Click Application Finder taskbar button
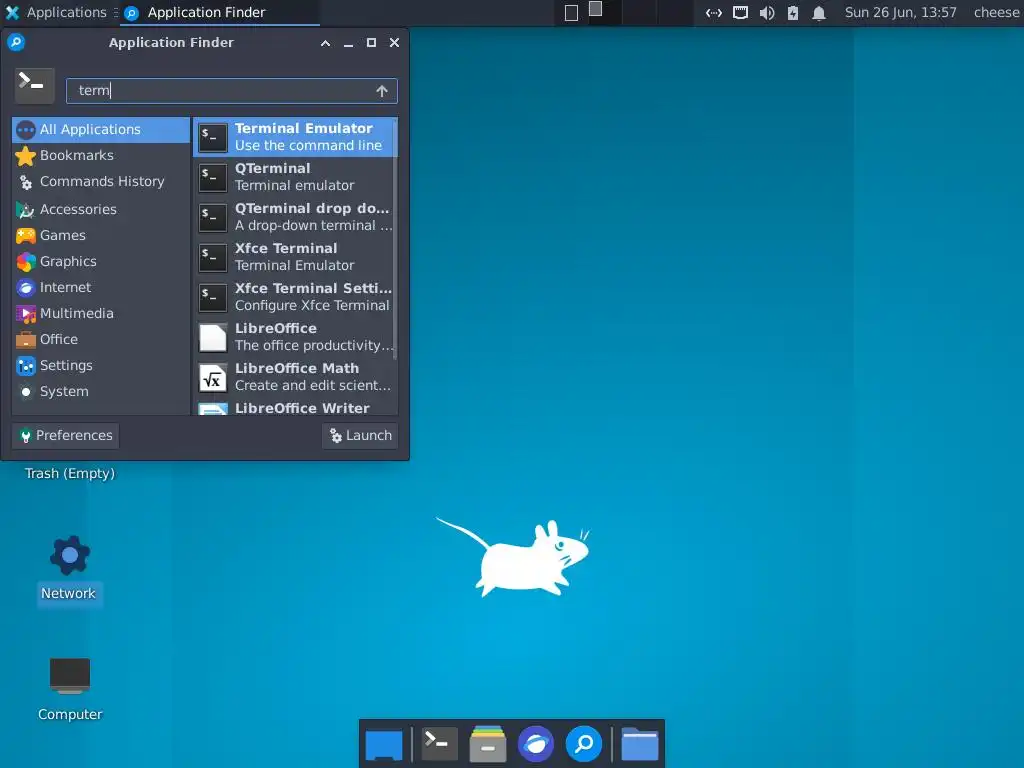1024x768 pixels. click(220, 12)
